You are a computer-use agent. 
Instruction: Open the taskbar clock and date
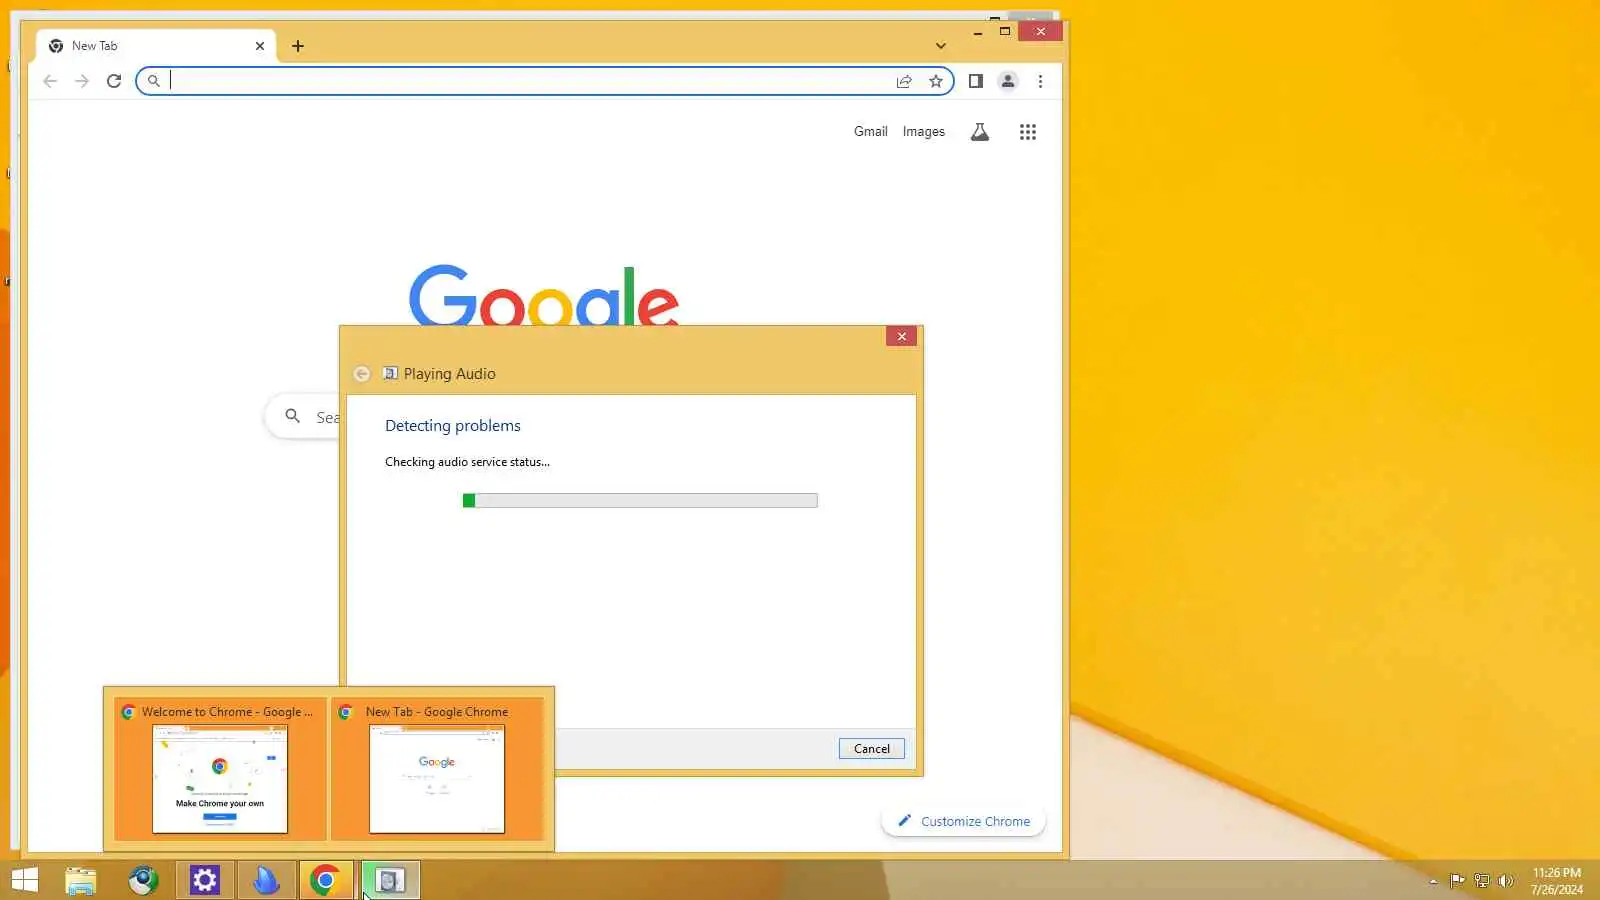pos(1557,881)
